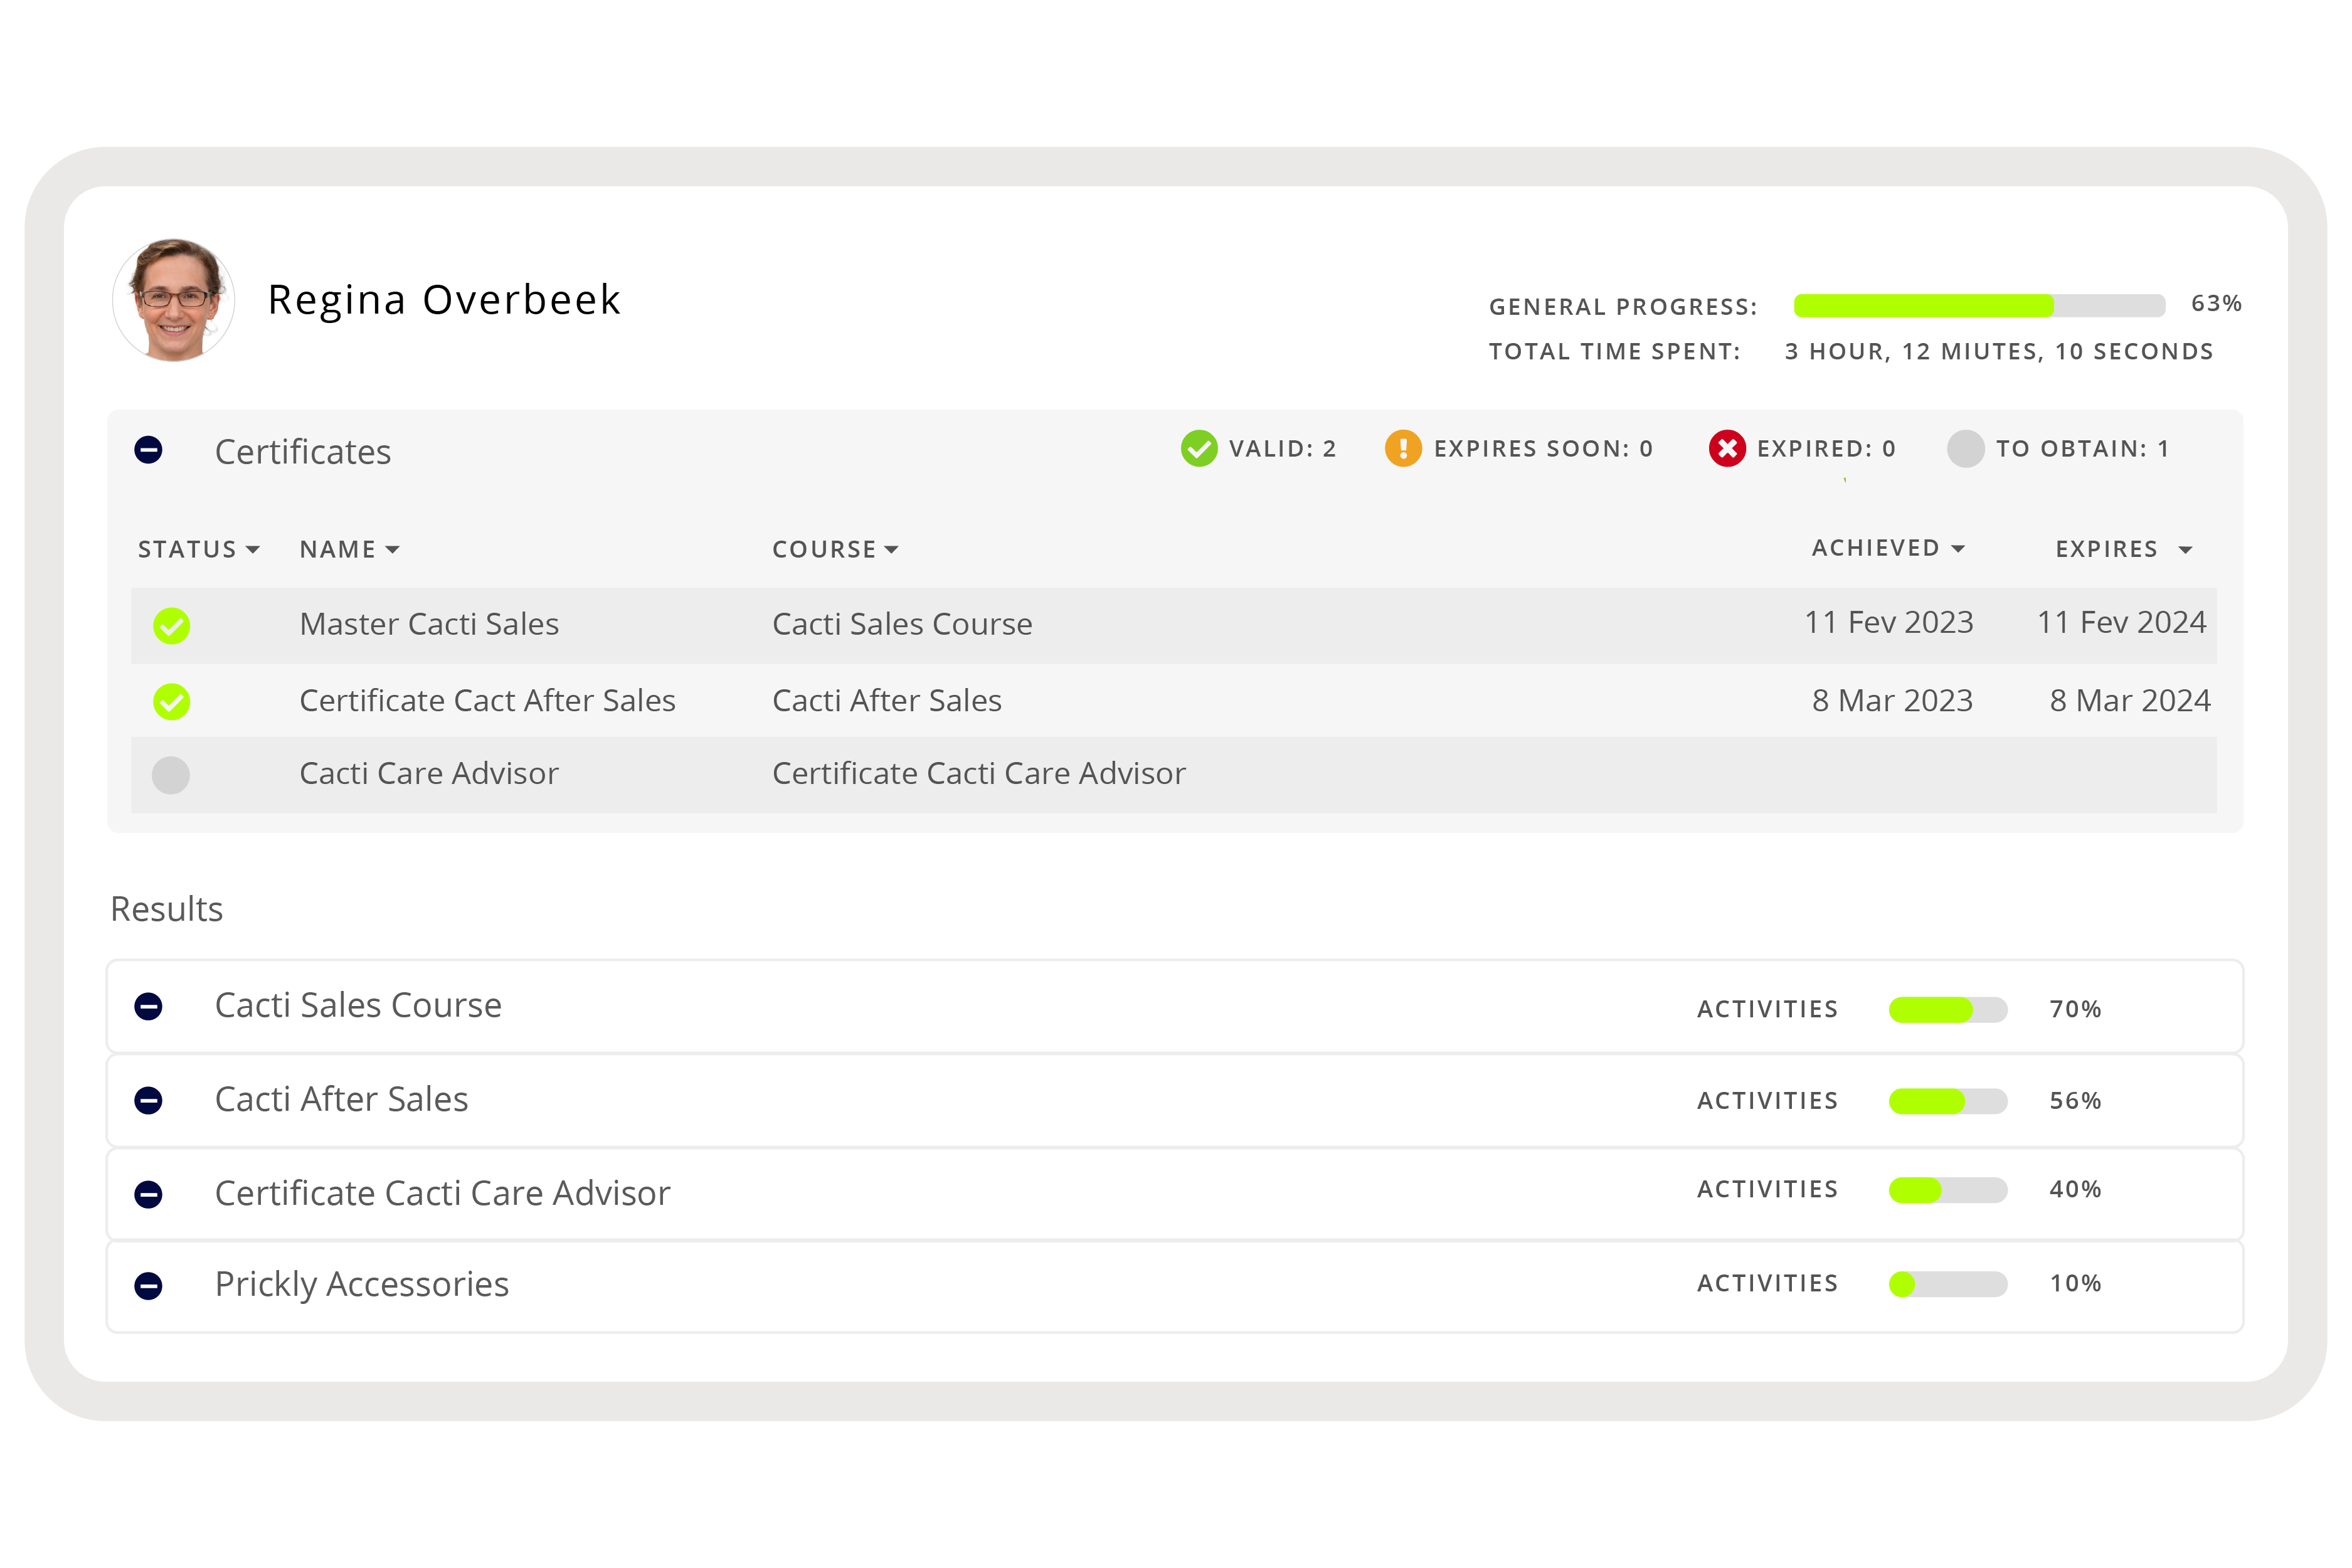Image resolution: width=2352 pixels, height=1568 pixels.
Task: Click the gray To Obtain circle icon
Action: (x=1965, y=449)
